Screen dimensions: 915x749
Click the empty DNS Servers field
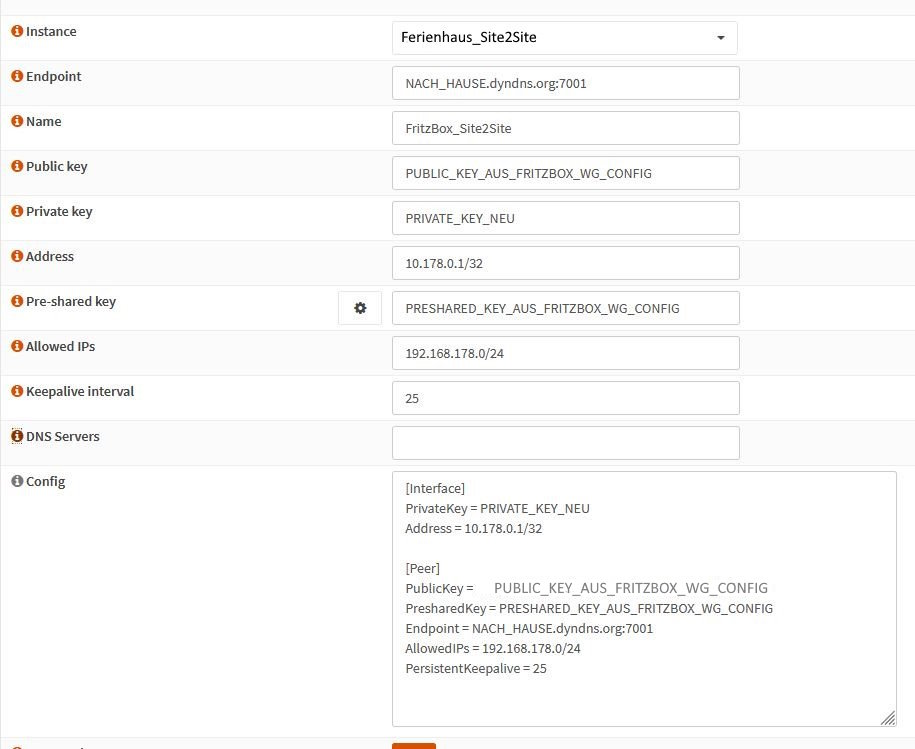(x=565, y=444)
